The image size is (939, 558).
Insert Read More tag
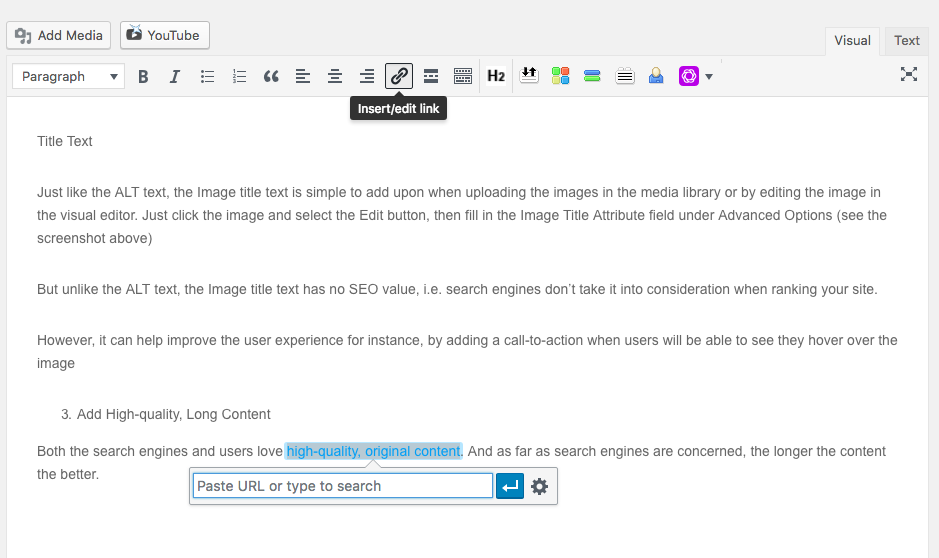(x=431, y=77)
